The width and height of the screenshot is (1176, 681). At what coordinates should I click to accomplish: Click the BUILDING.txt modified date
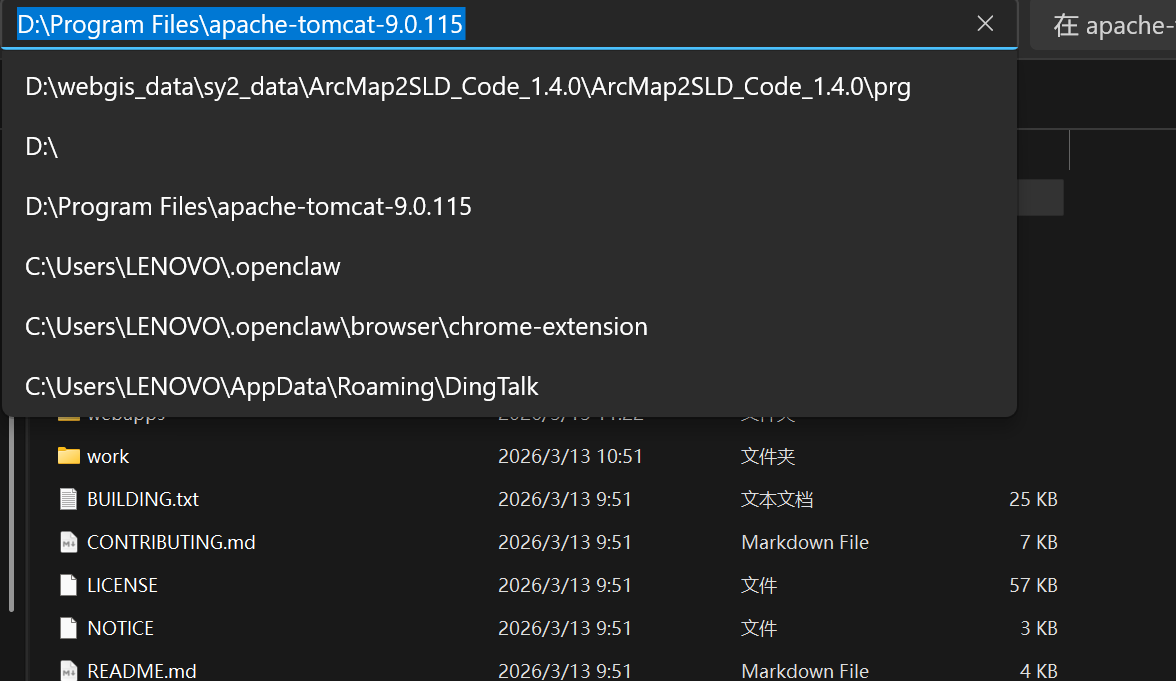point(565,500)
